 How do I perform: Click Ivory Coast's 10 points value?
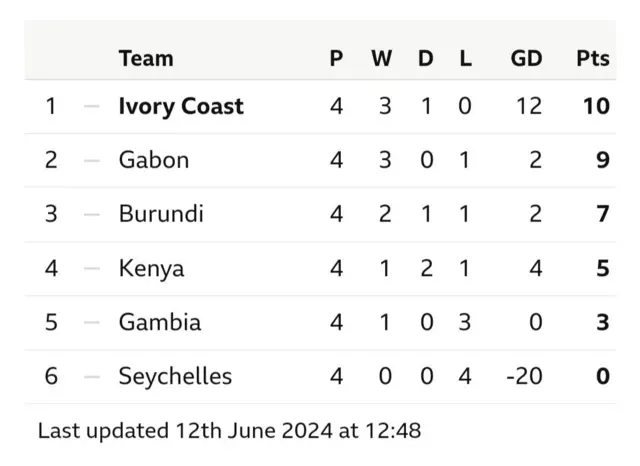click(596, 106)
